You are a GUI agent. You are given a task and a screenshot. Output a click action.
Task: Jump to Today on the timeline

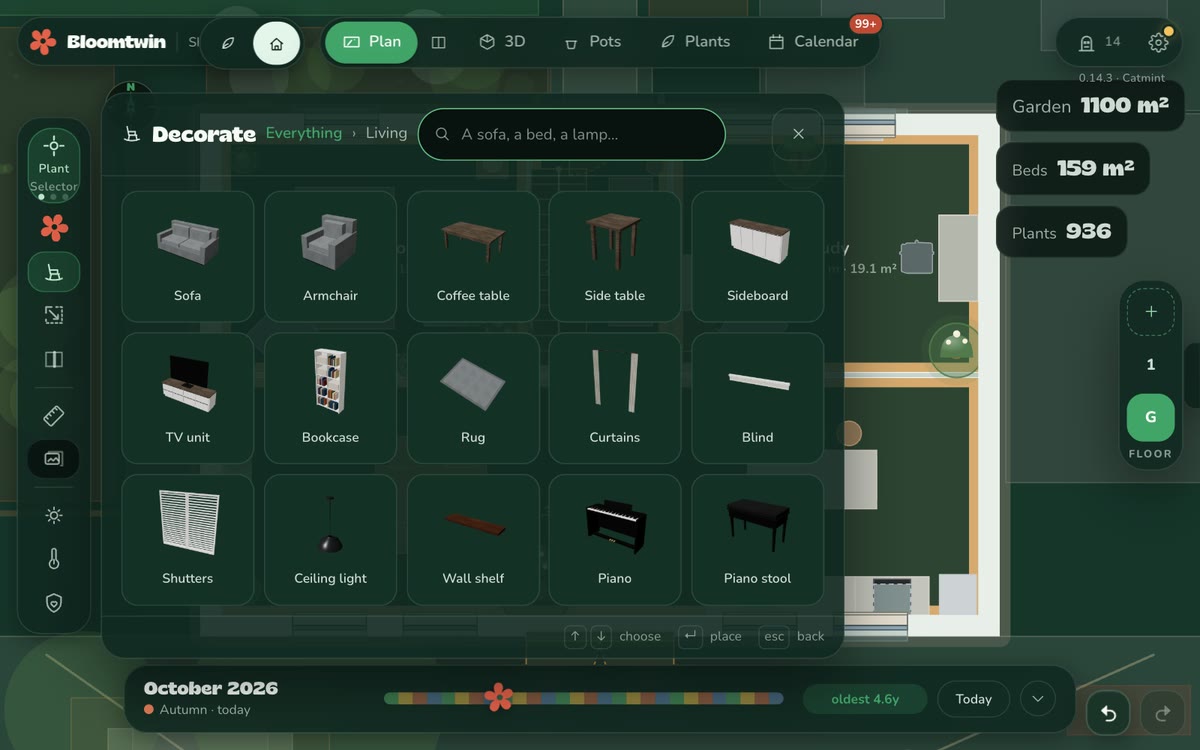[x=973, y=699]
